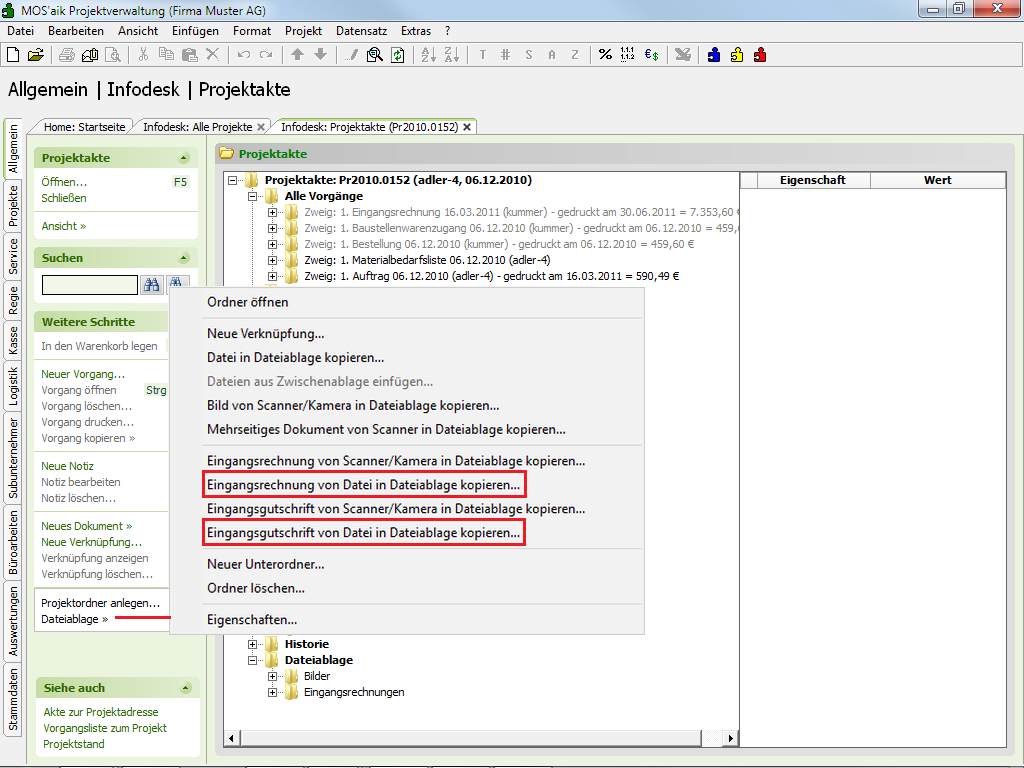Click the Dateiablage » sidebar link
Viewport: 1024px width, 768px height.
74,619
